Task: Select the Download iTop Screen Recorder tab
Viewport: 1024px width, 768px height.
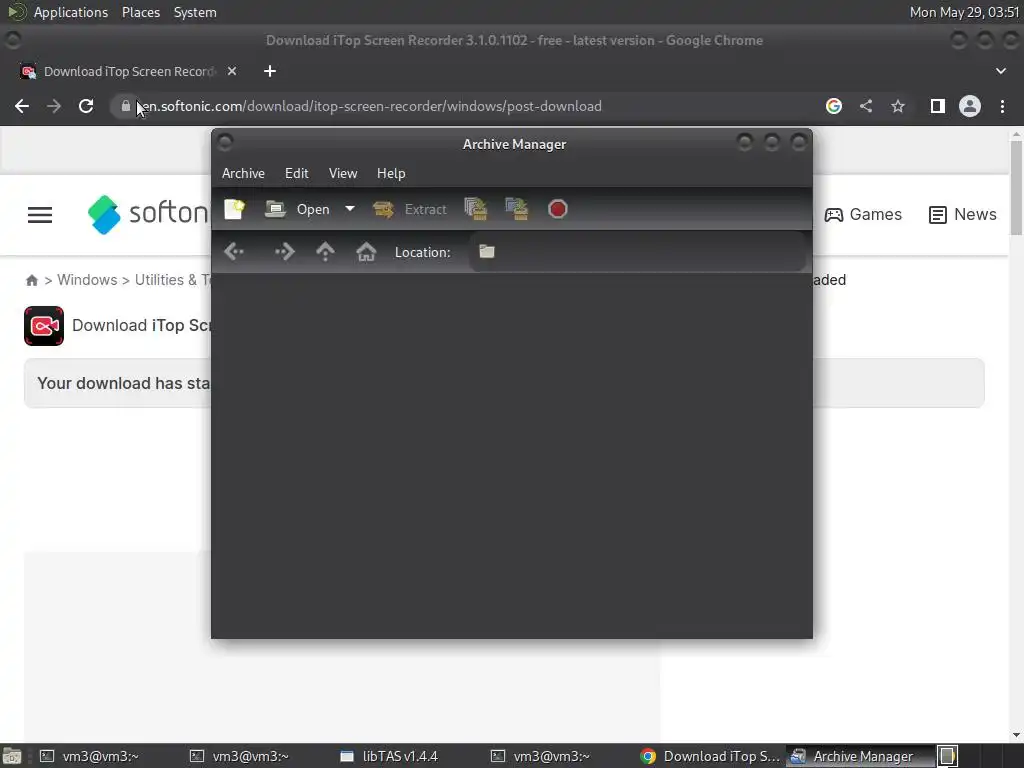Action: click(129, 71)
